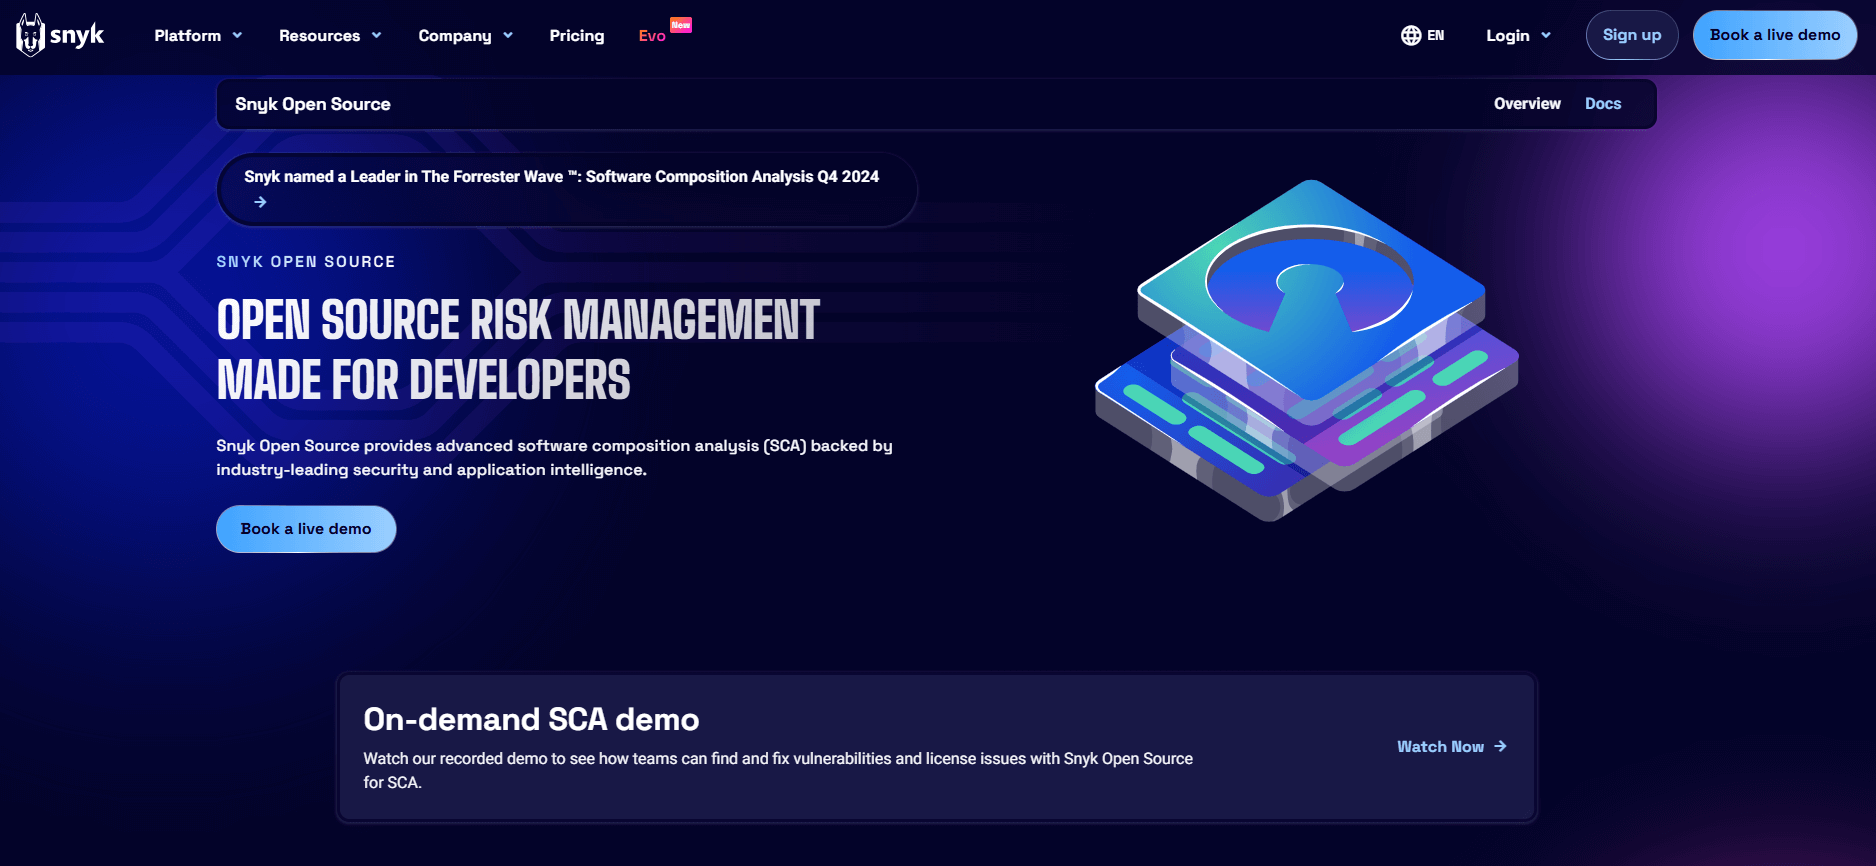Click the Open Source Risk Management headline

pos(518,350)
